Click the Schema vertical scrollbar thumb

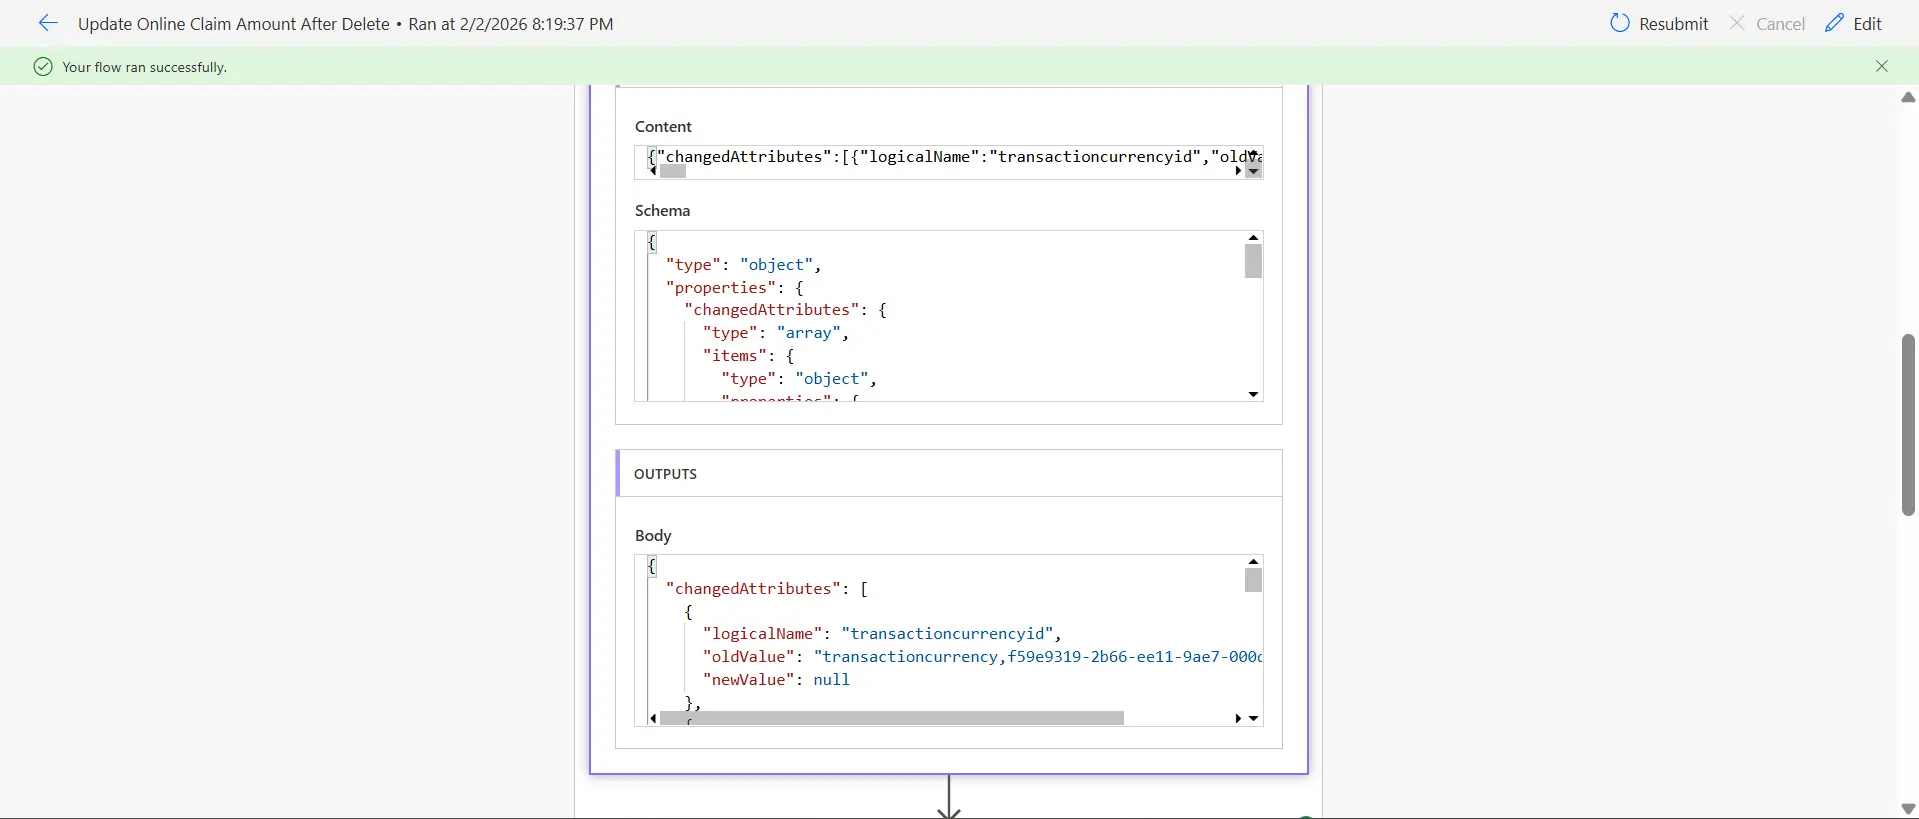[1253, 262]
